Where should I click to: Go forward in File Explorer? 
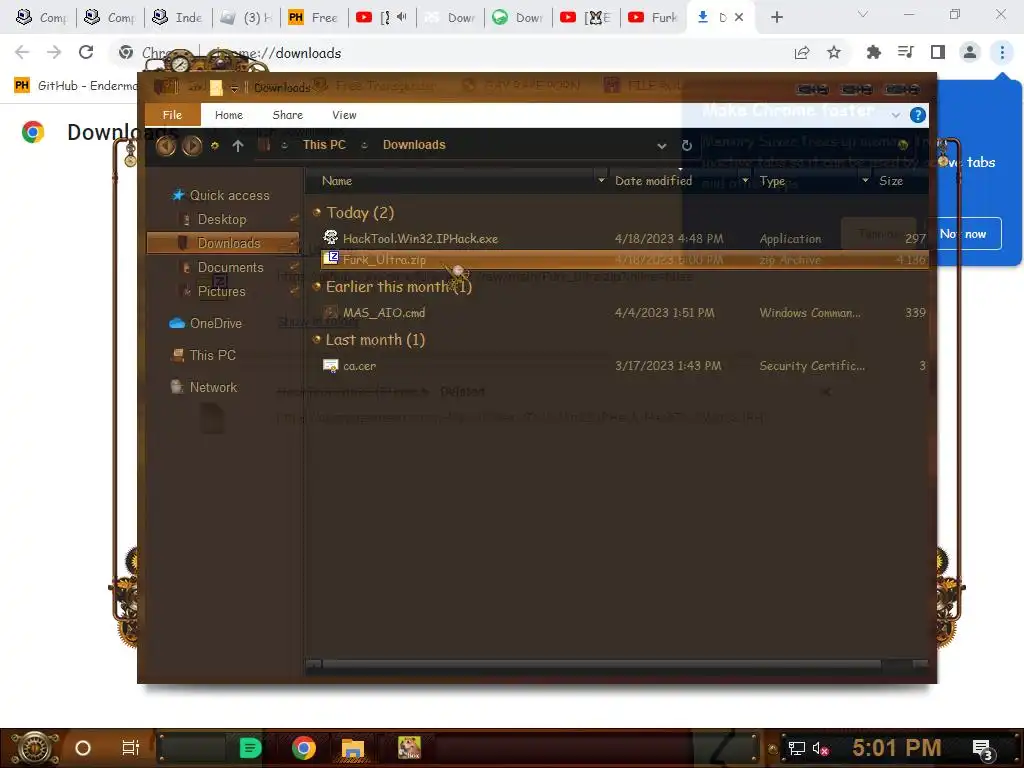(191, 146)
